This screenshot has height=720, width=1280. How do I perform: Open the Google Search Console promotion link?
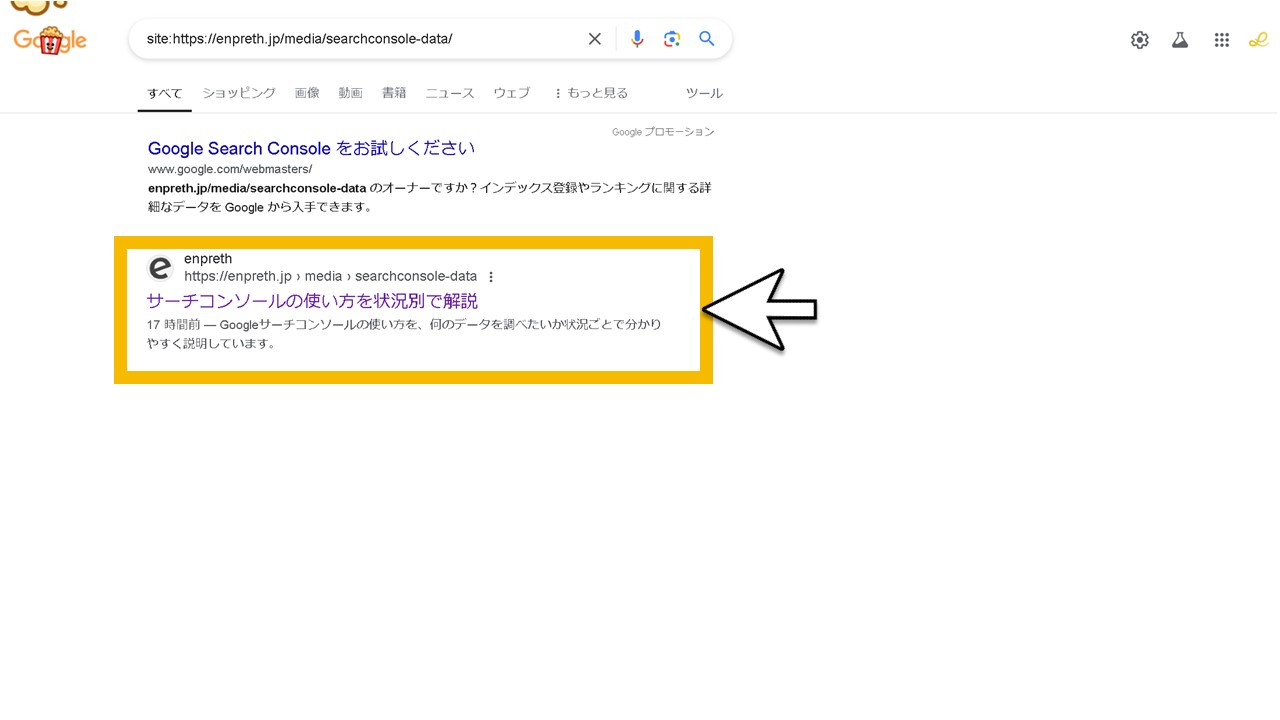[310, 148]
